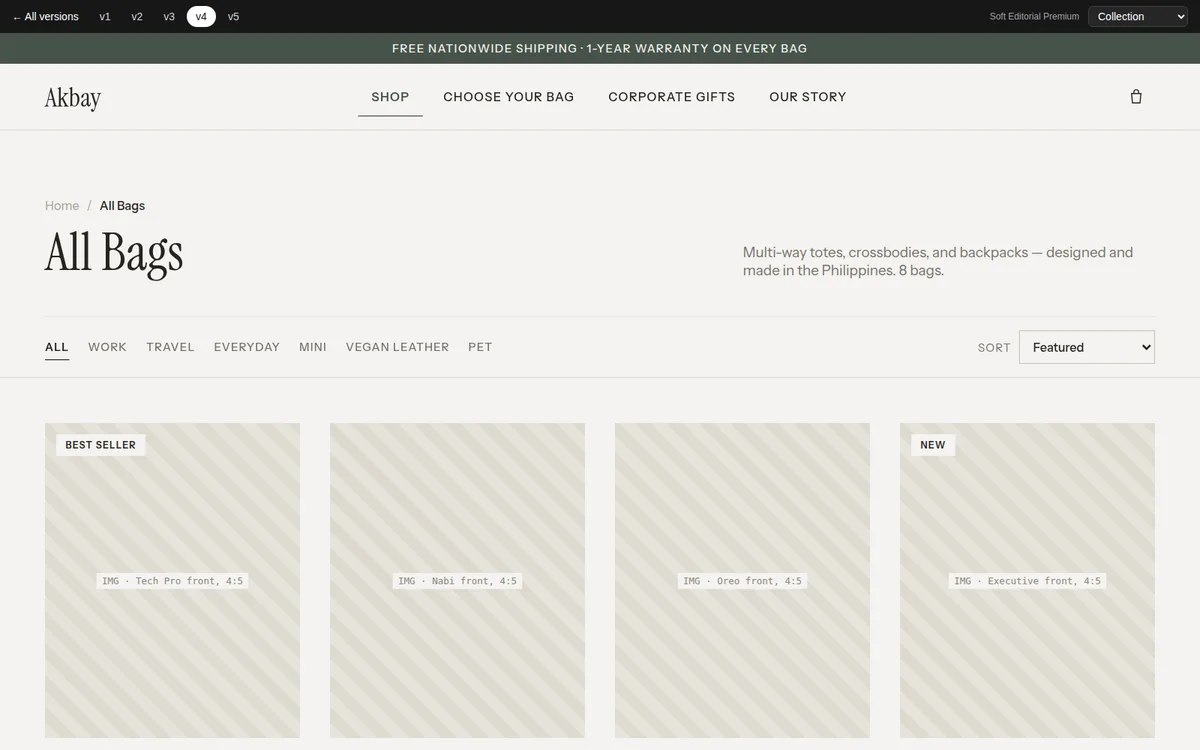Open the Executive product image
Screen dimensions: 1200x750
pyautogui.click(x=1027, y=581)
